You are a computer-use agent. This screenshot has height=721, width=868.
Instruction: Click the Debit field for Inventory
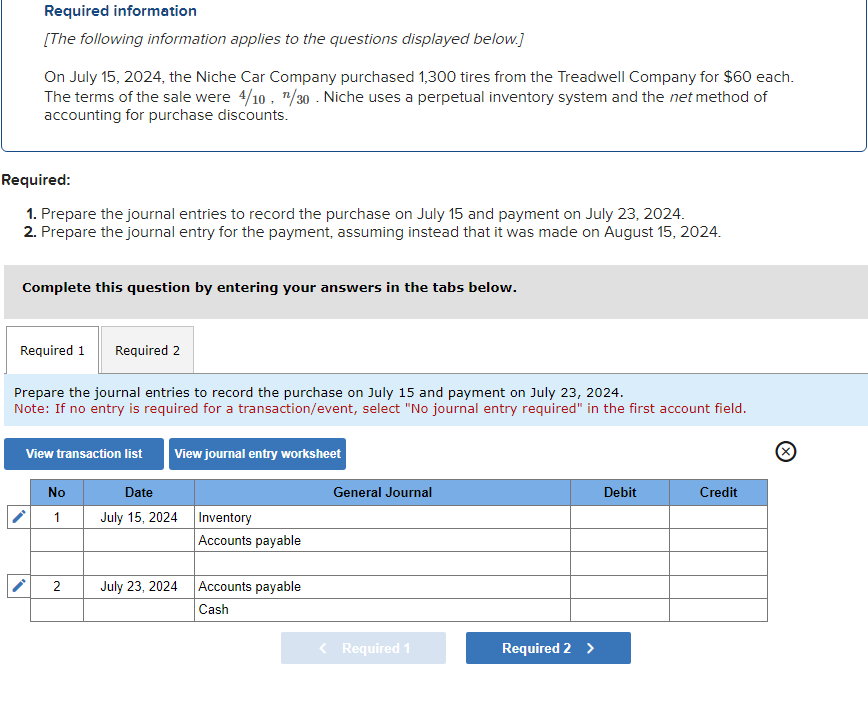[620, 517]
